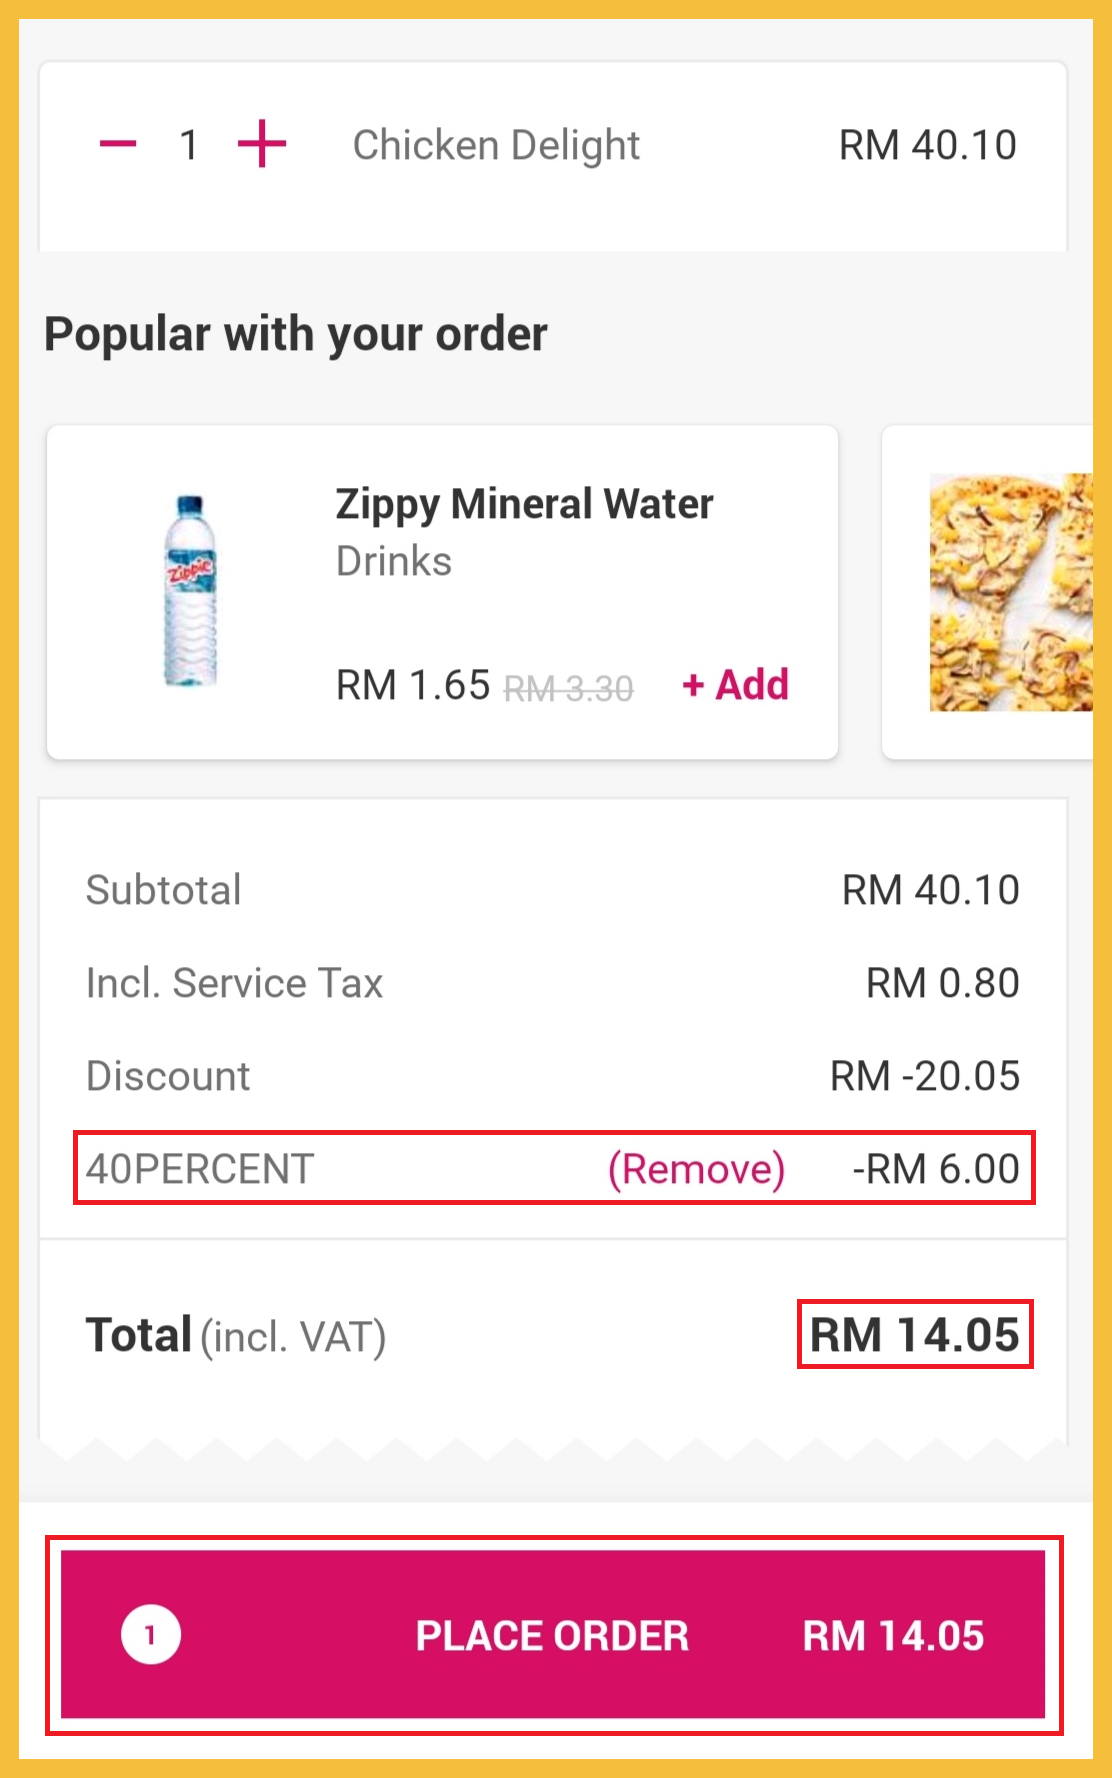The width and height of the screenshot is (1112, 1778).
Task: Click the 40PERCENT voucher code label
Action: coord(200,1169)
